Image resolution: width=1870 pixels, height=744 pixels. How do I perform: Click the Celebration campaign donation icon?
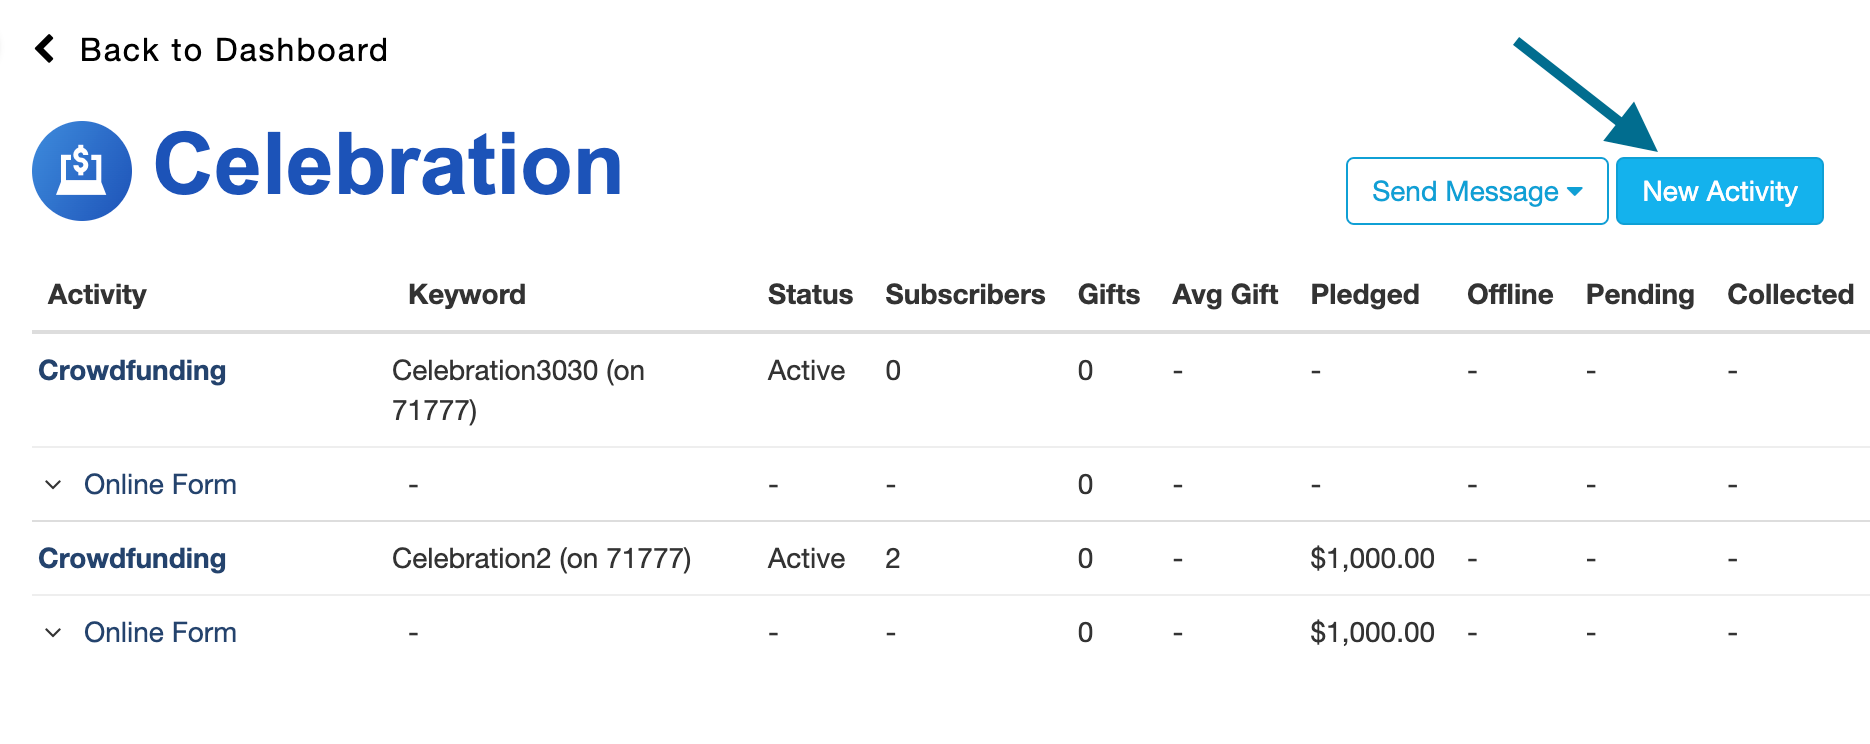(82, 171)
